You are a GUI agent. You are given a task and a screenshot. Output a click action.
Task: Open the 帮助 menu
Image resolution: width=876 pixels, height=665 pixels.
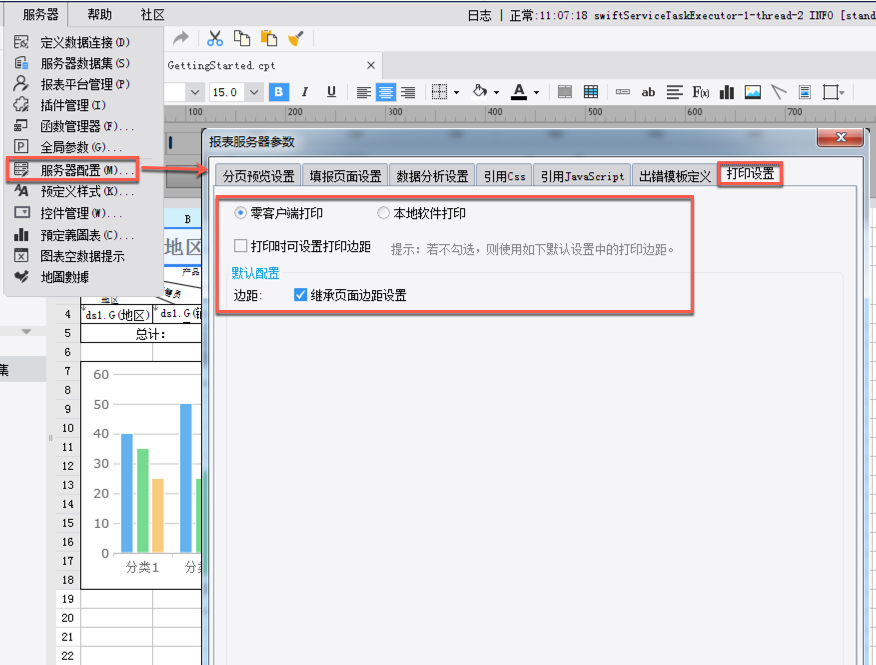[99, 15]
